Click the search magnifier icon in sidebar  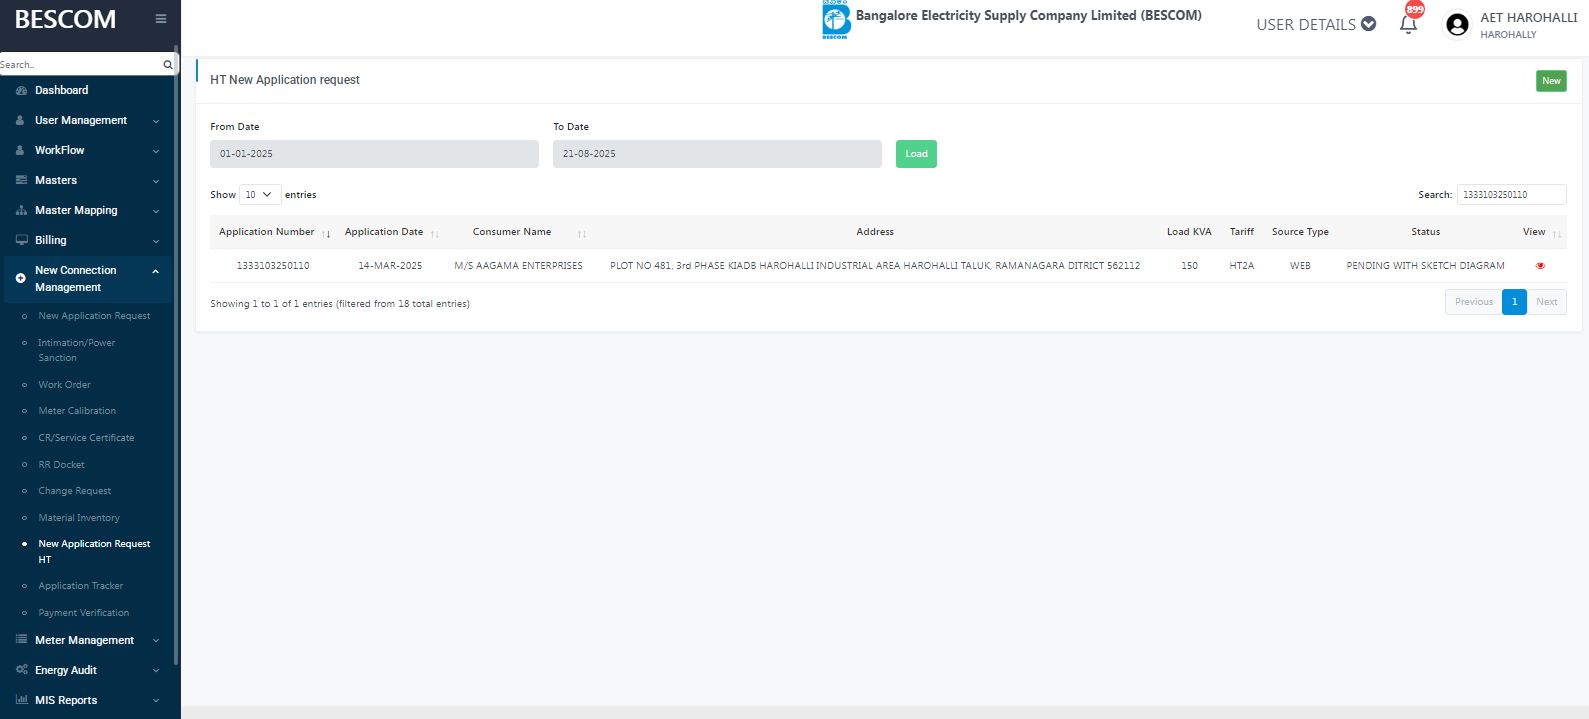click(168, 64)
